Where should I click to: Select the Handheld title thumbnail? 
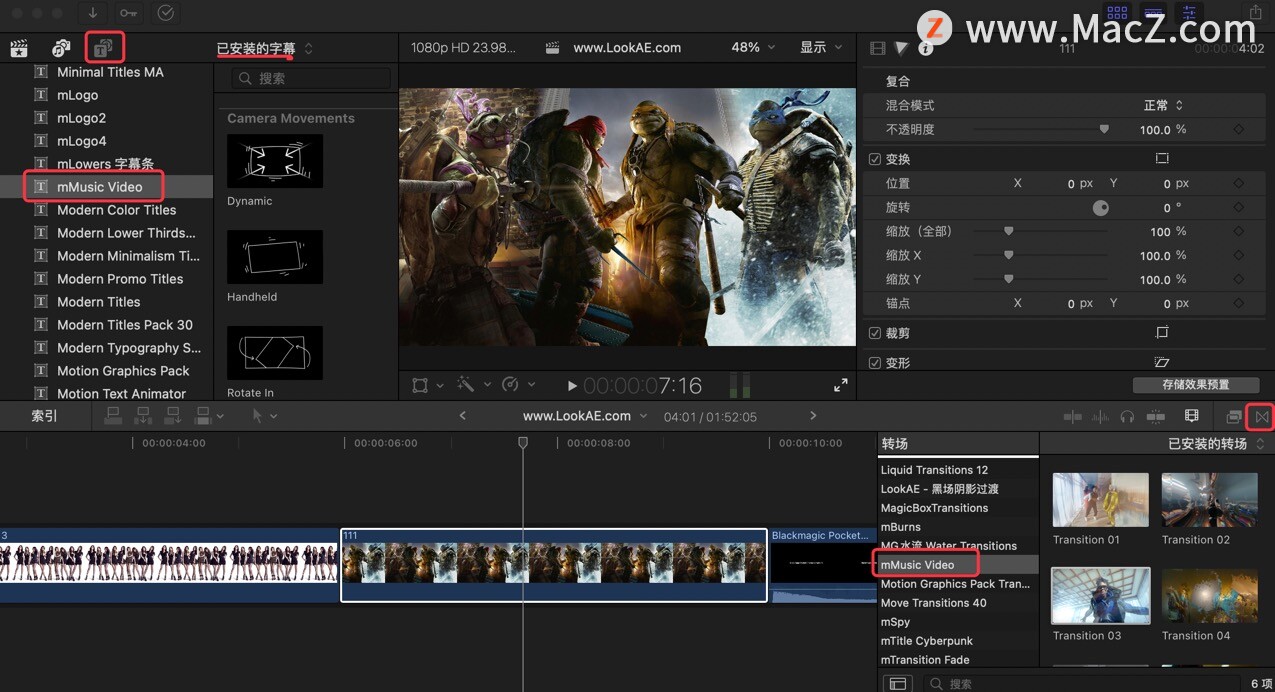[275, 257]
